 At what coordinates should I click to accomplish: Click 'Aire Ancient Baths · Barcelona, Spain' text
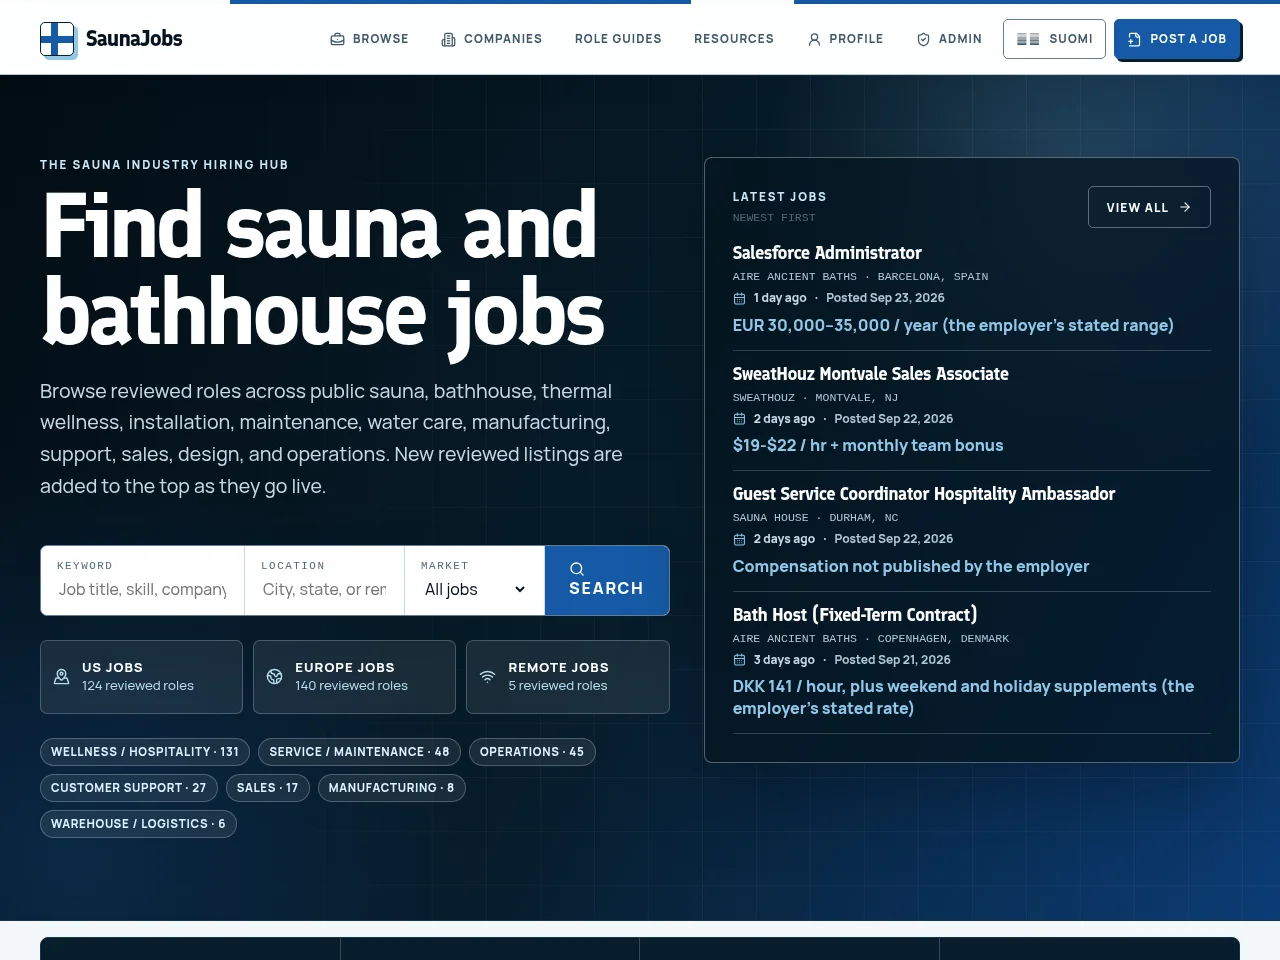(860, 277)
